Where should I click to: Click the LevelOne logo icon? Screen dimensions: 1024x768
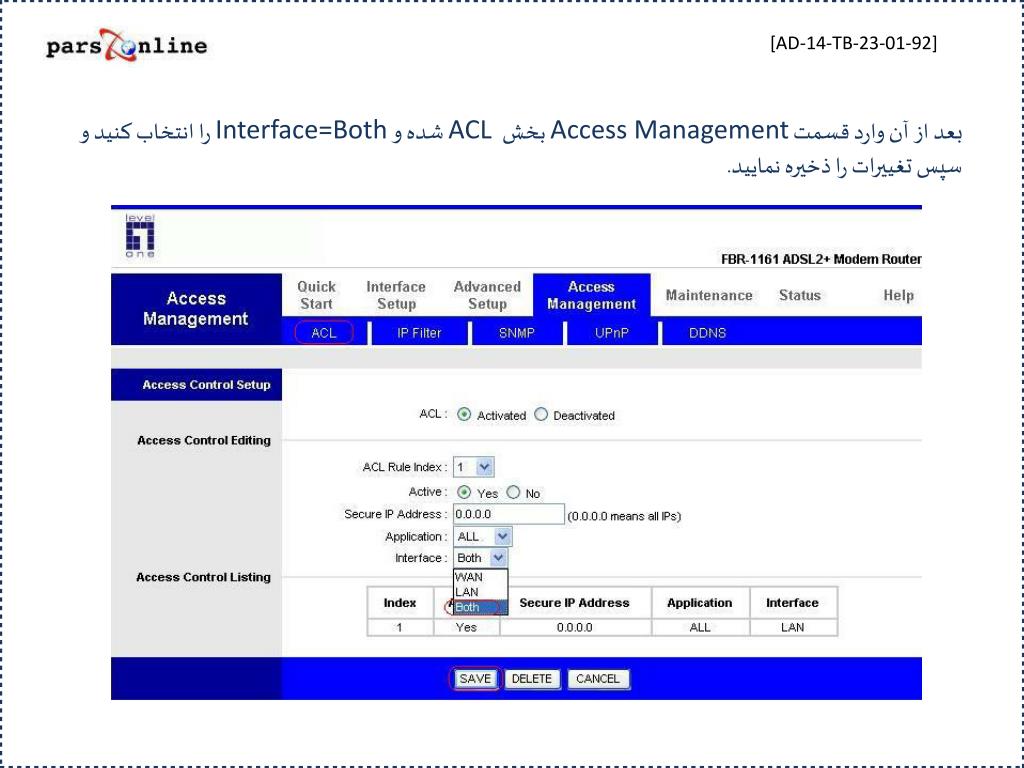140,236
